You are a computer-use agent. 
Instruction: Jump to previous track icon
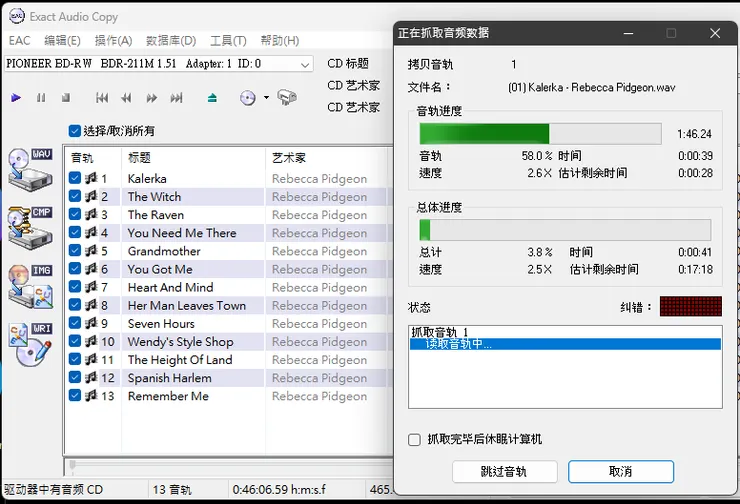[101, 98]
